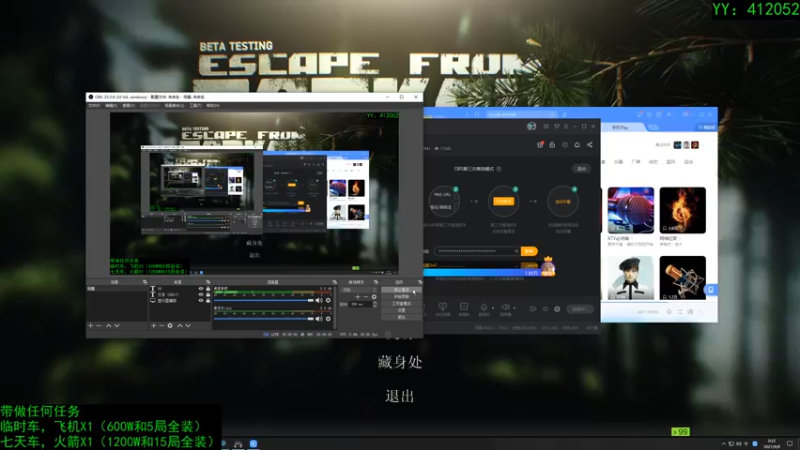Open 查看(V) menu in OBS
This screenshot has height=450, width=800.
tap(129, 106)
